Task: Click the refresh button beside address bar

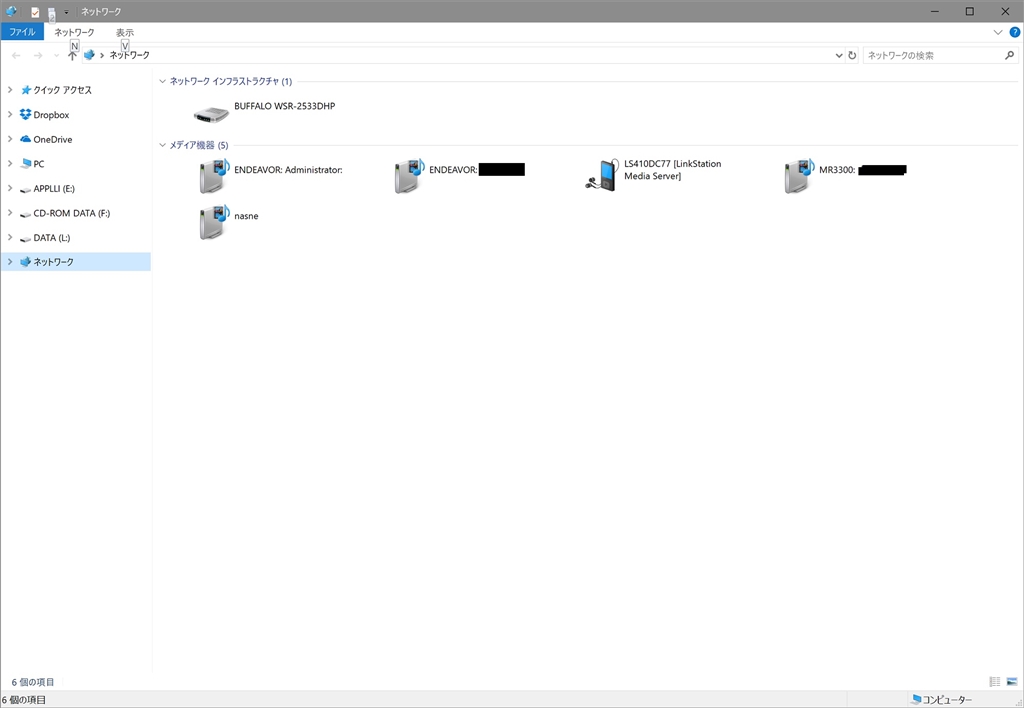Action: pyautogui.click(x=852, y=56)
